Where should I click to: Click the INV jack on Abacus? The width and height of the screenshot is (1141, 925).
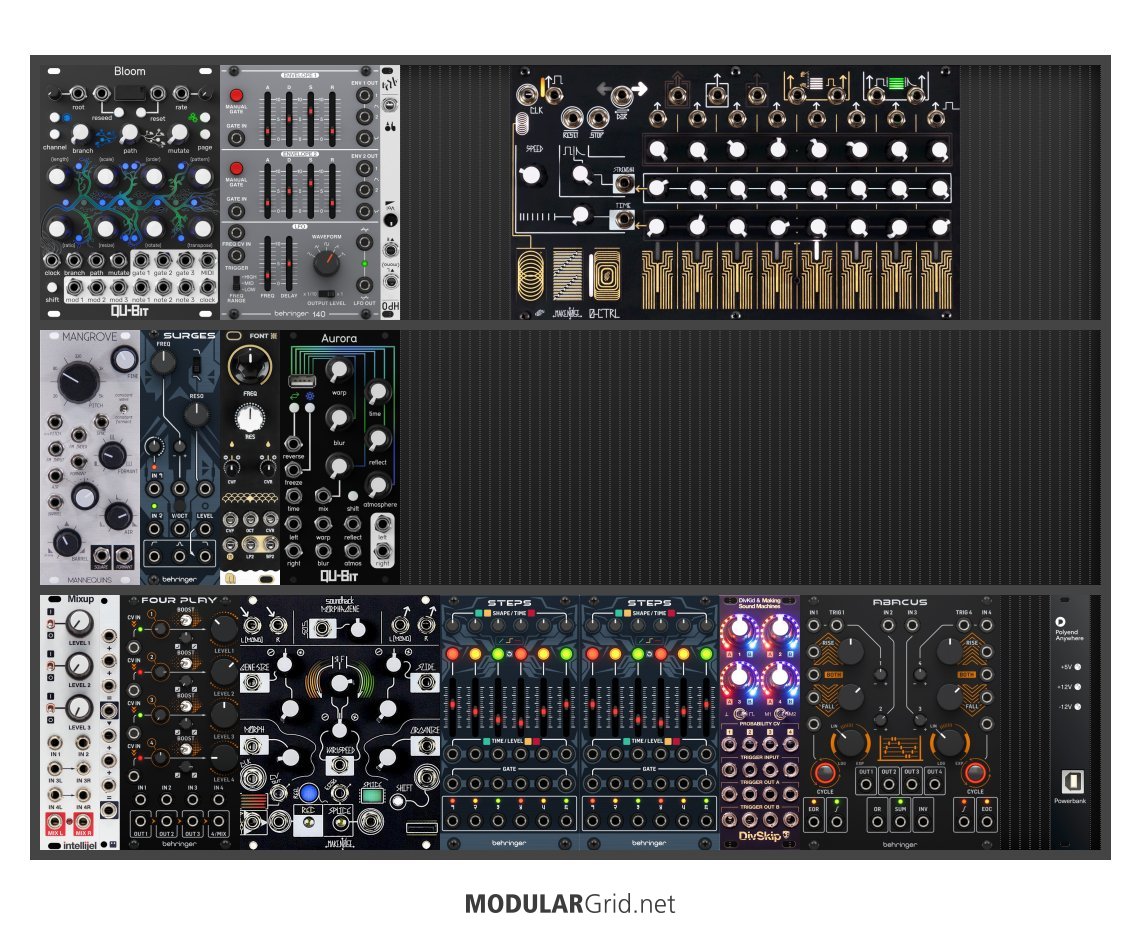[923, 822]
